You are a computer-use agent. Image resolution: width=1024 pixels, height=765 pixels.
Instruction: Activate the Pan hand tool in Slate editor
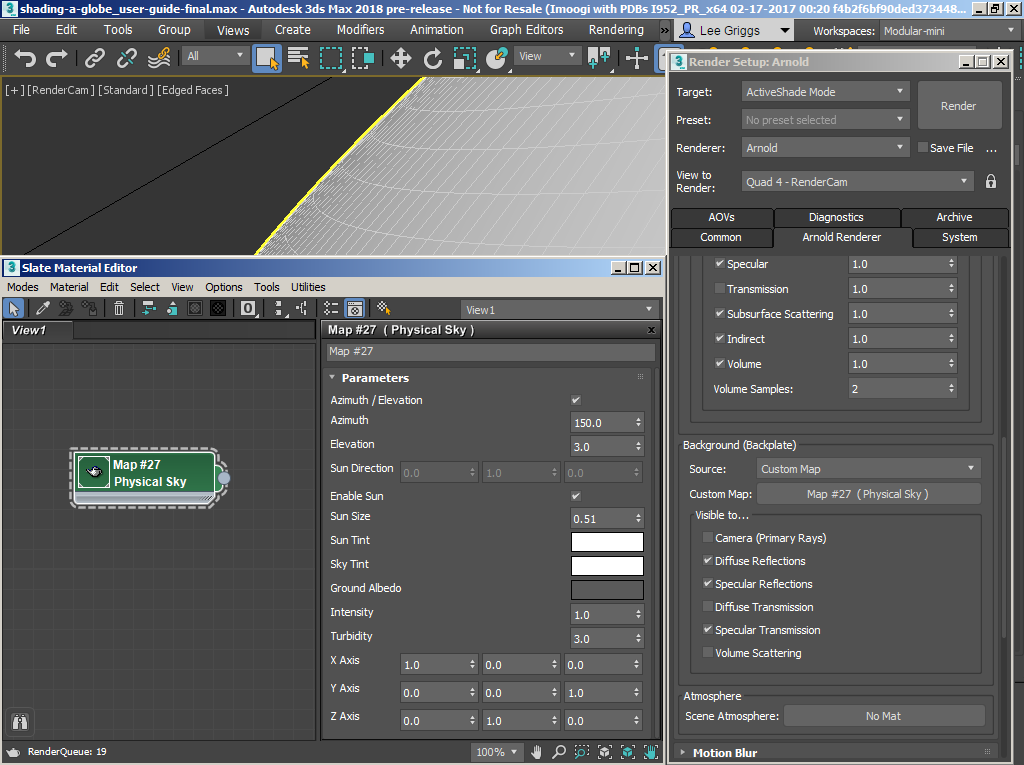coord(537,752)
